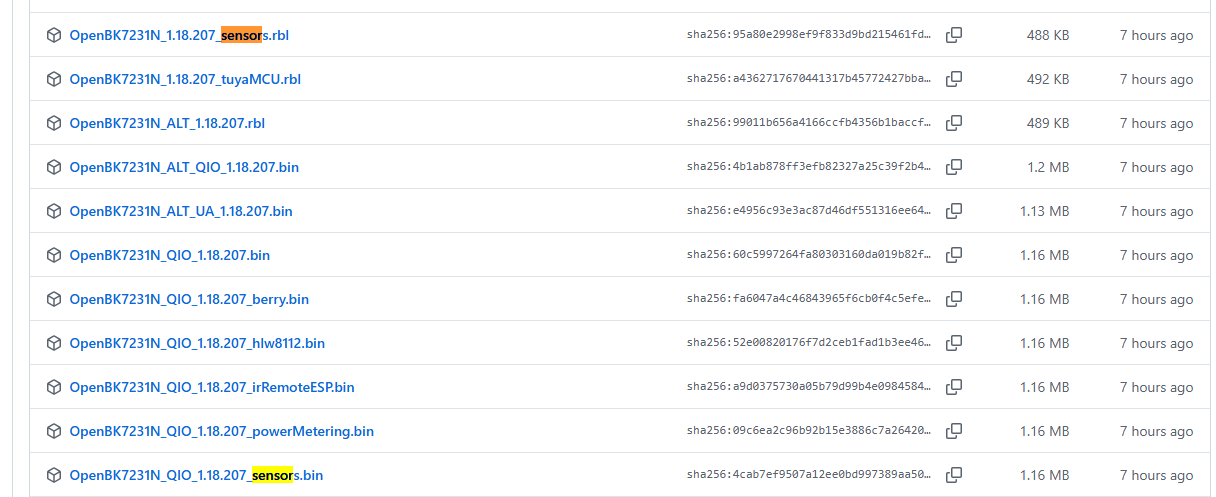Download OpenBK7231N_ALT_UA_1.18.207.bin

(181, 211)
